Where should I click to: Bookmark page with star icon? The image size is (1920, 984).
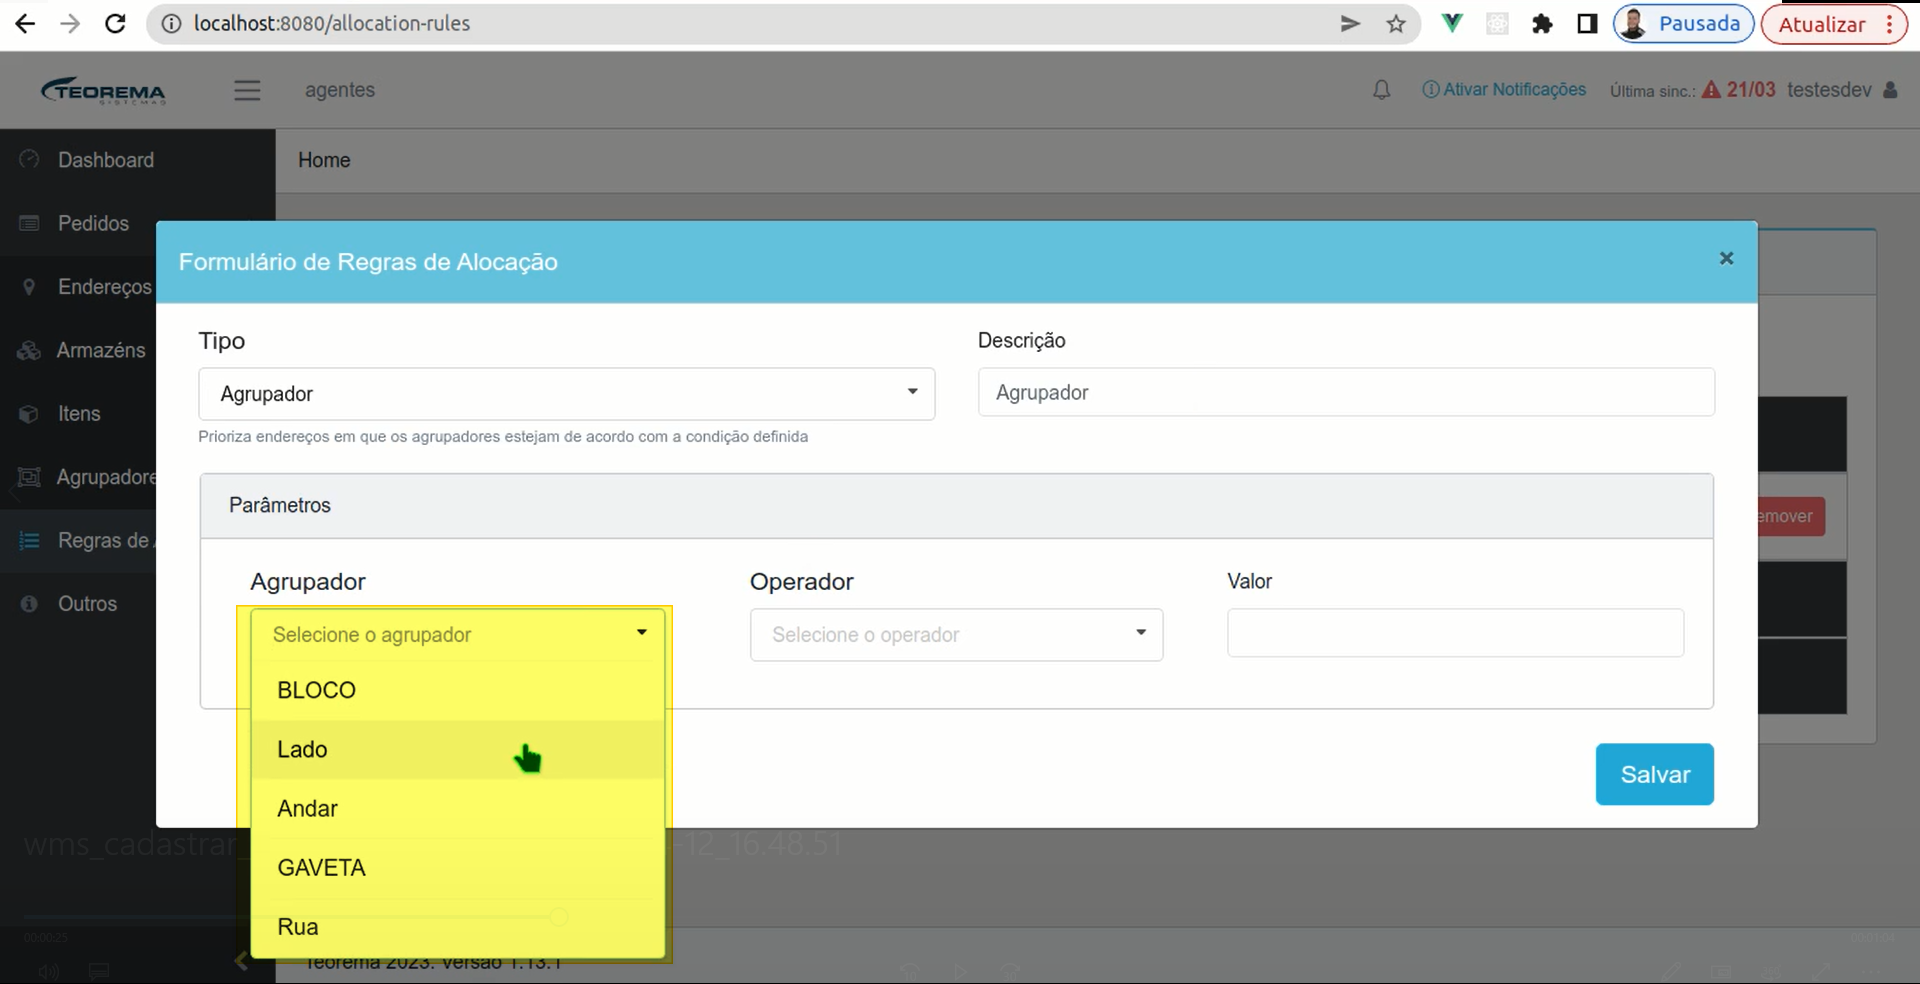pyautogui.click(x=1396, y=24)
